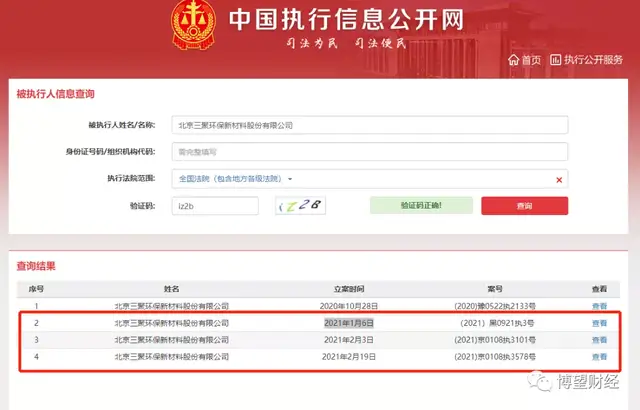Click 案号 column header
640x410 pixels.
[495, 289]
